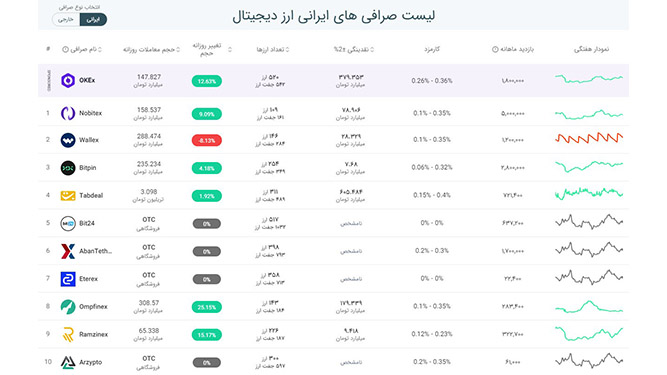Sort by نقدینگی ±2% column

pyautogui.click(x=353, y=50)
